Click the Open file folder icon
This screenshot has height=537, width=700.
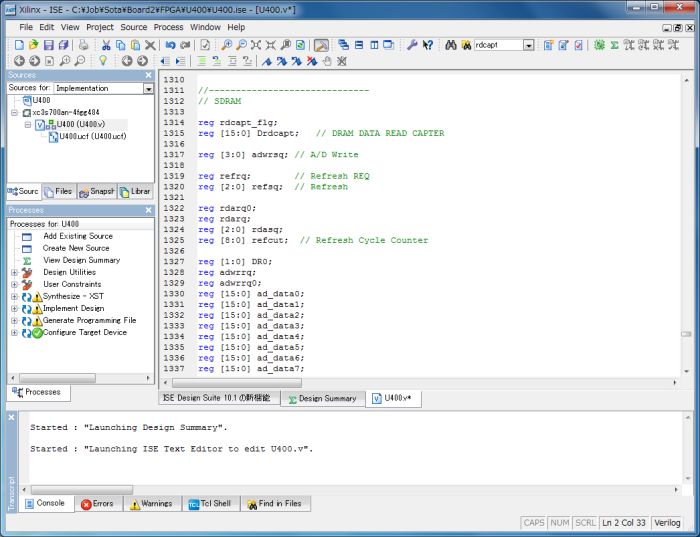pyautogui.click(x=33, y=45)
